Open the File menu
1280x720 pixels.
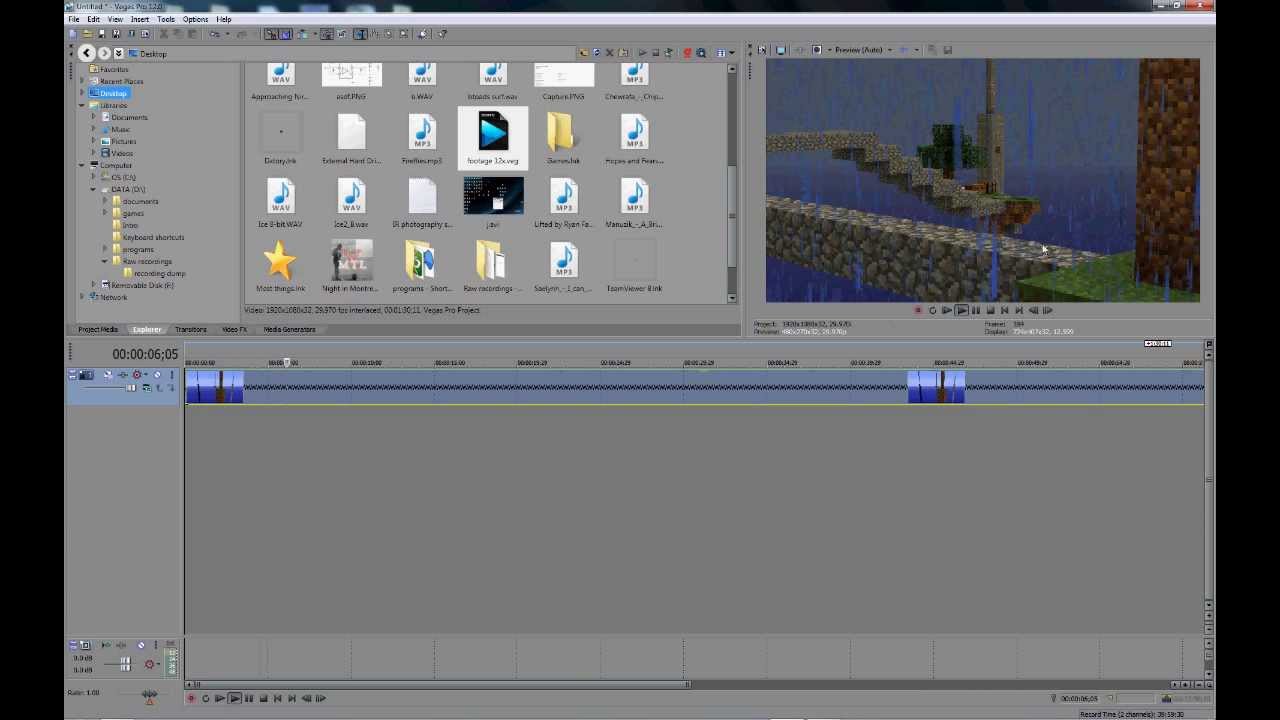[74, 19]
